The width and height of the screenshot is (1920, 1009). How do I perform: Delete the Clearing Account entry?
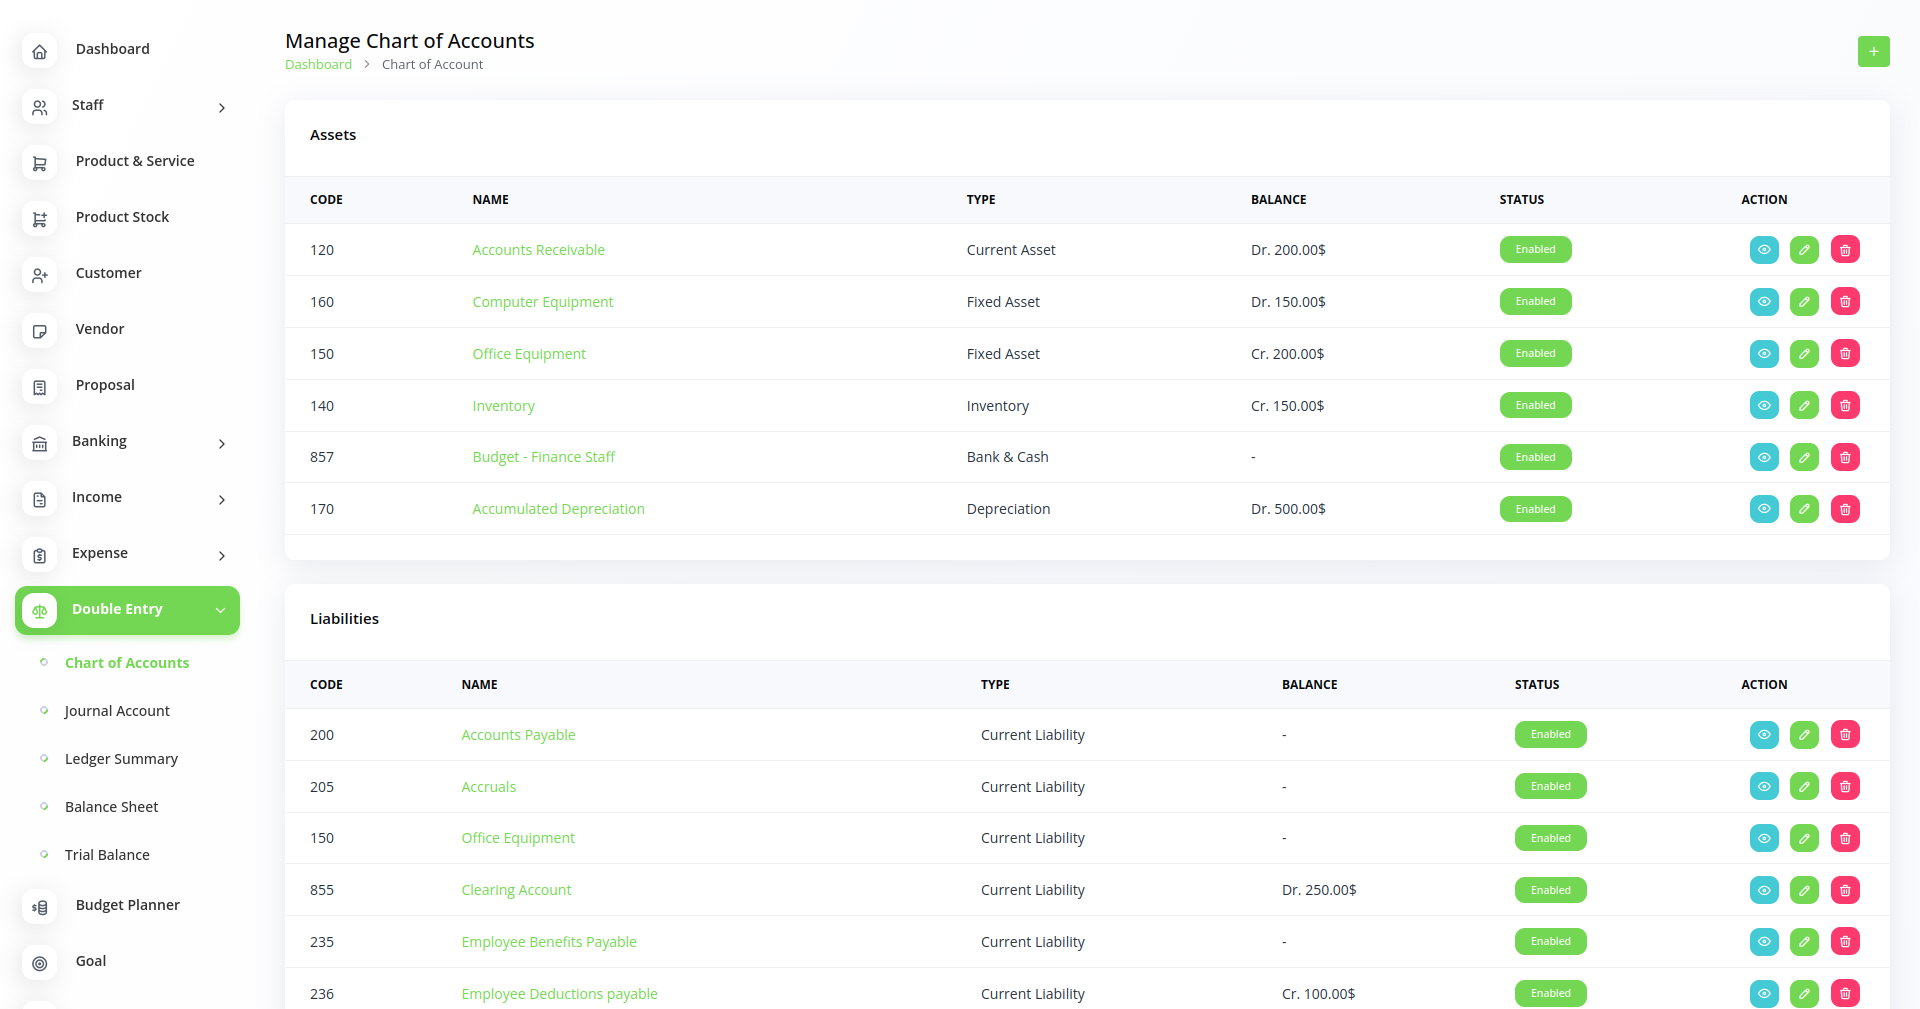pyautogui.click(x=1844, y=890)
